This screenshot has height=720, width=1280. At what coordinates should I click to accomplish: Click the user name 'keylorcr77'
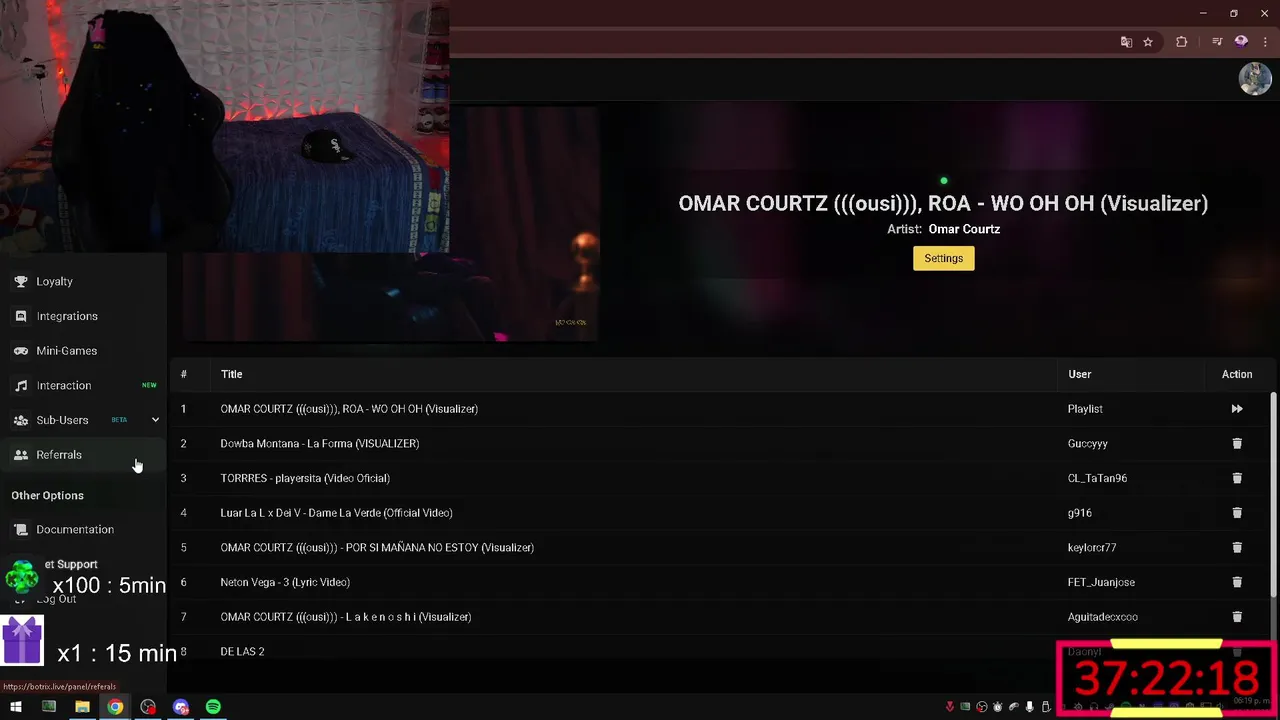[x=1092, y=547]
